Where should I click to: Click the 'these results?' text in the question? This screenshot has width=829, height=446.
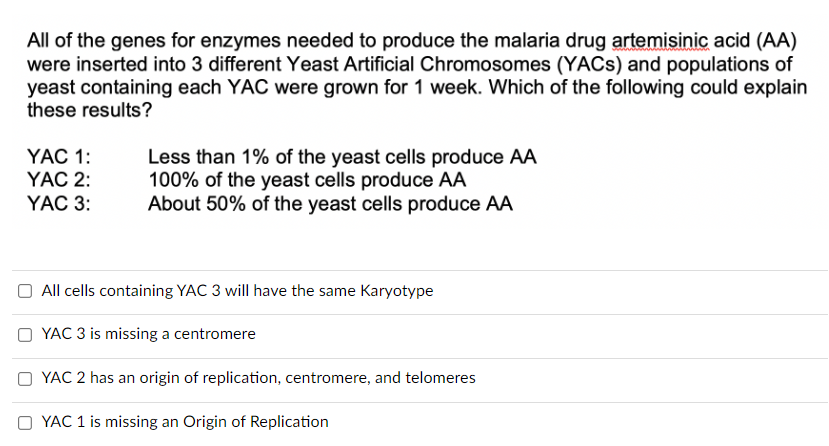click(89, 110)
